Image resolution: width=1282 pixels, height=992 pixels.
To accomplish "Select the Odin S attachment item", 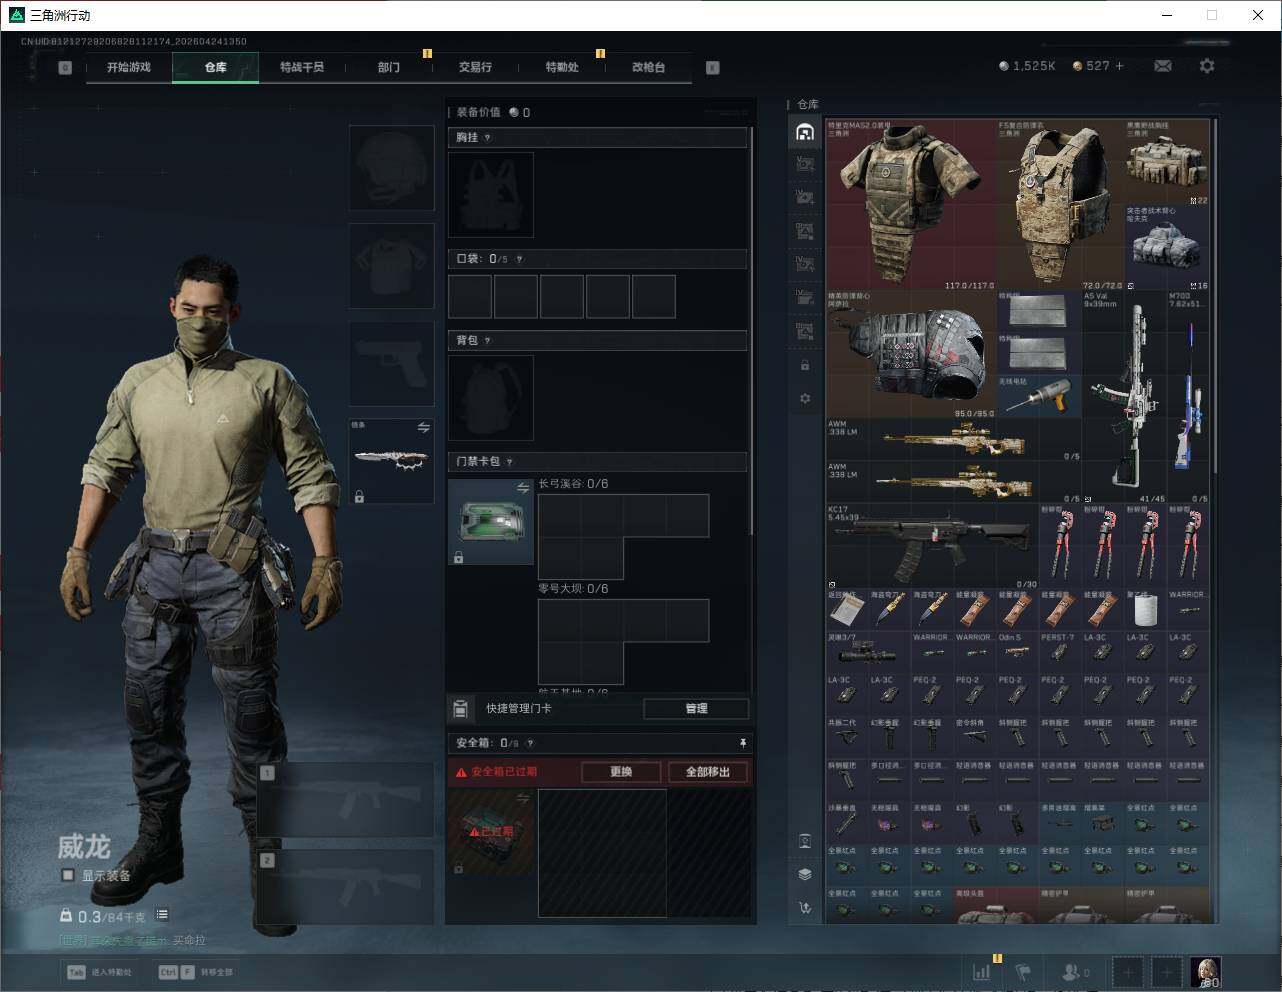I will (1017, 651).
